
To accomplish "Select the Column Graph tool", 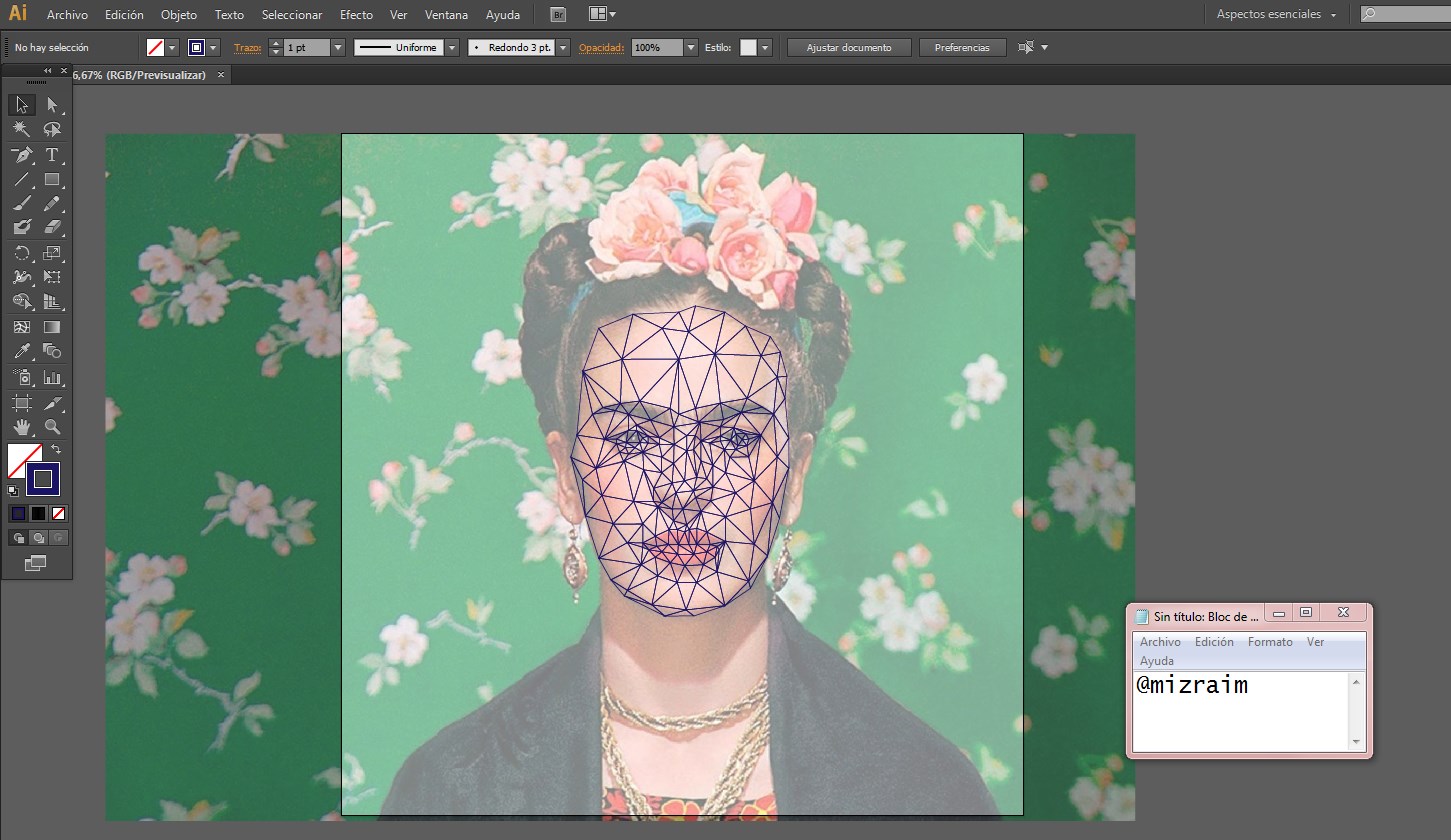I will (52, 378).
